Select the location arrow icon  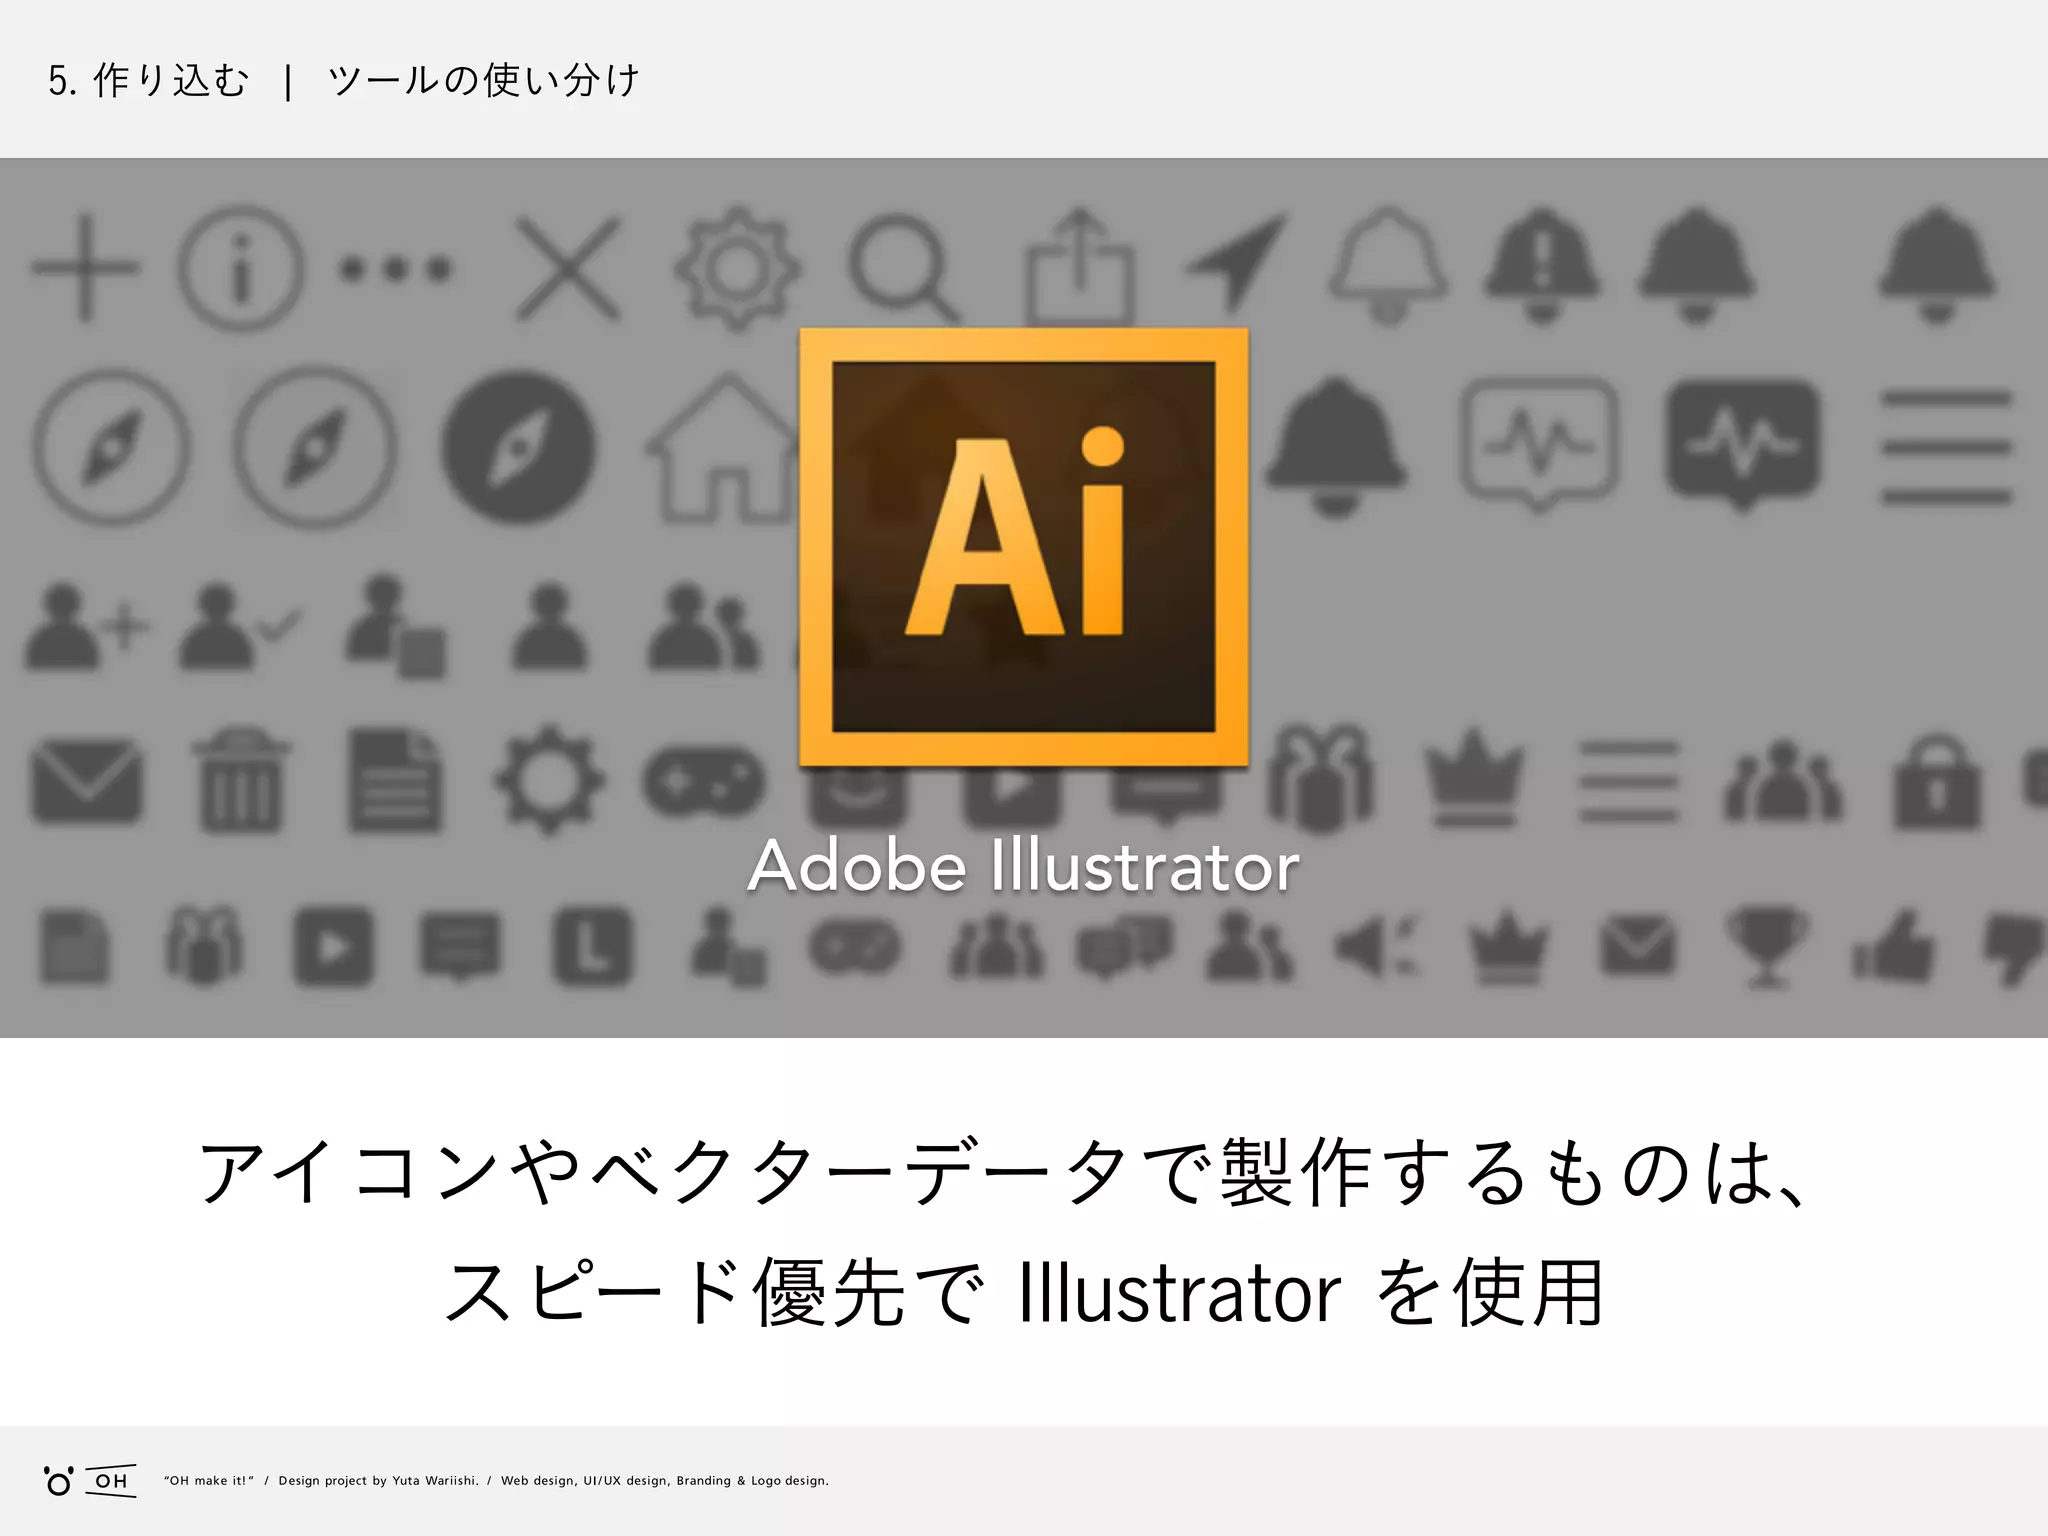coord(1236,263)
